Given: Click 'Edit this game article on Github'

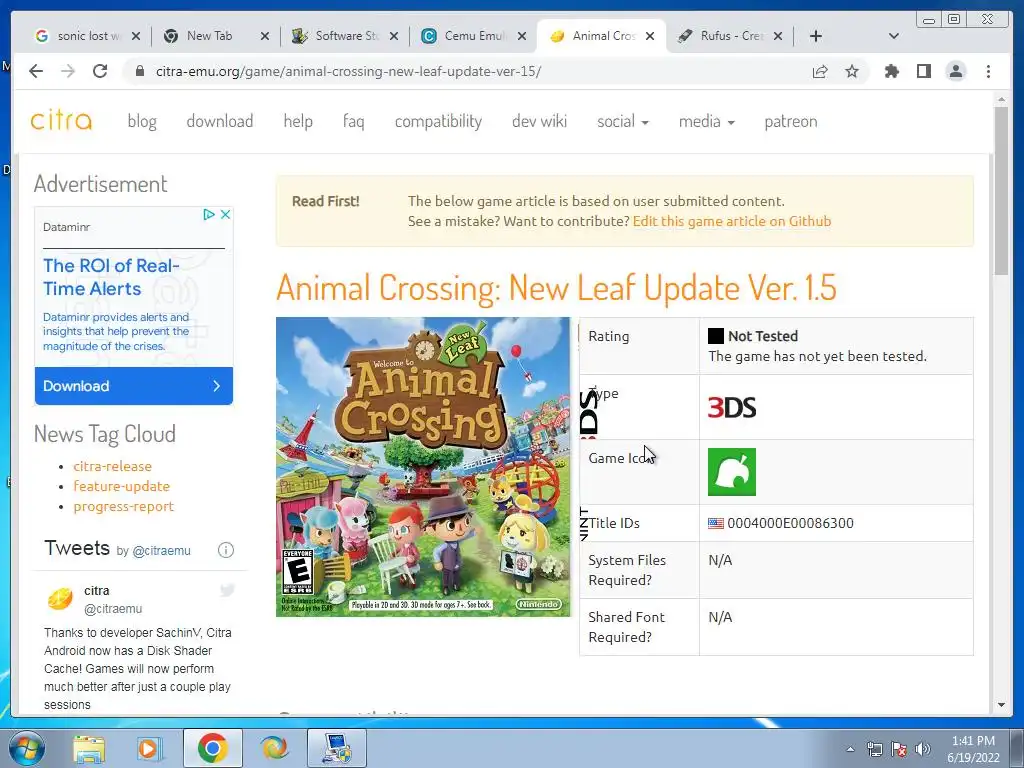Looking at the screenshot, I should [x=731, y=221].
